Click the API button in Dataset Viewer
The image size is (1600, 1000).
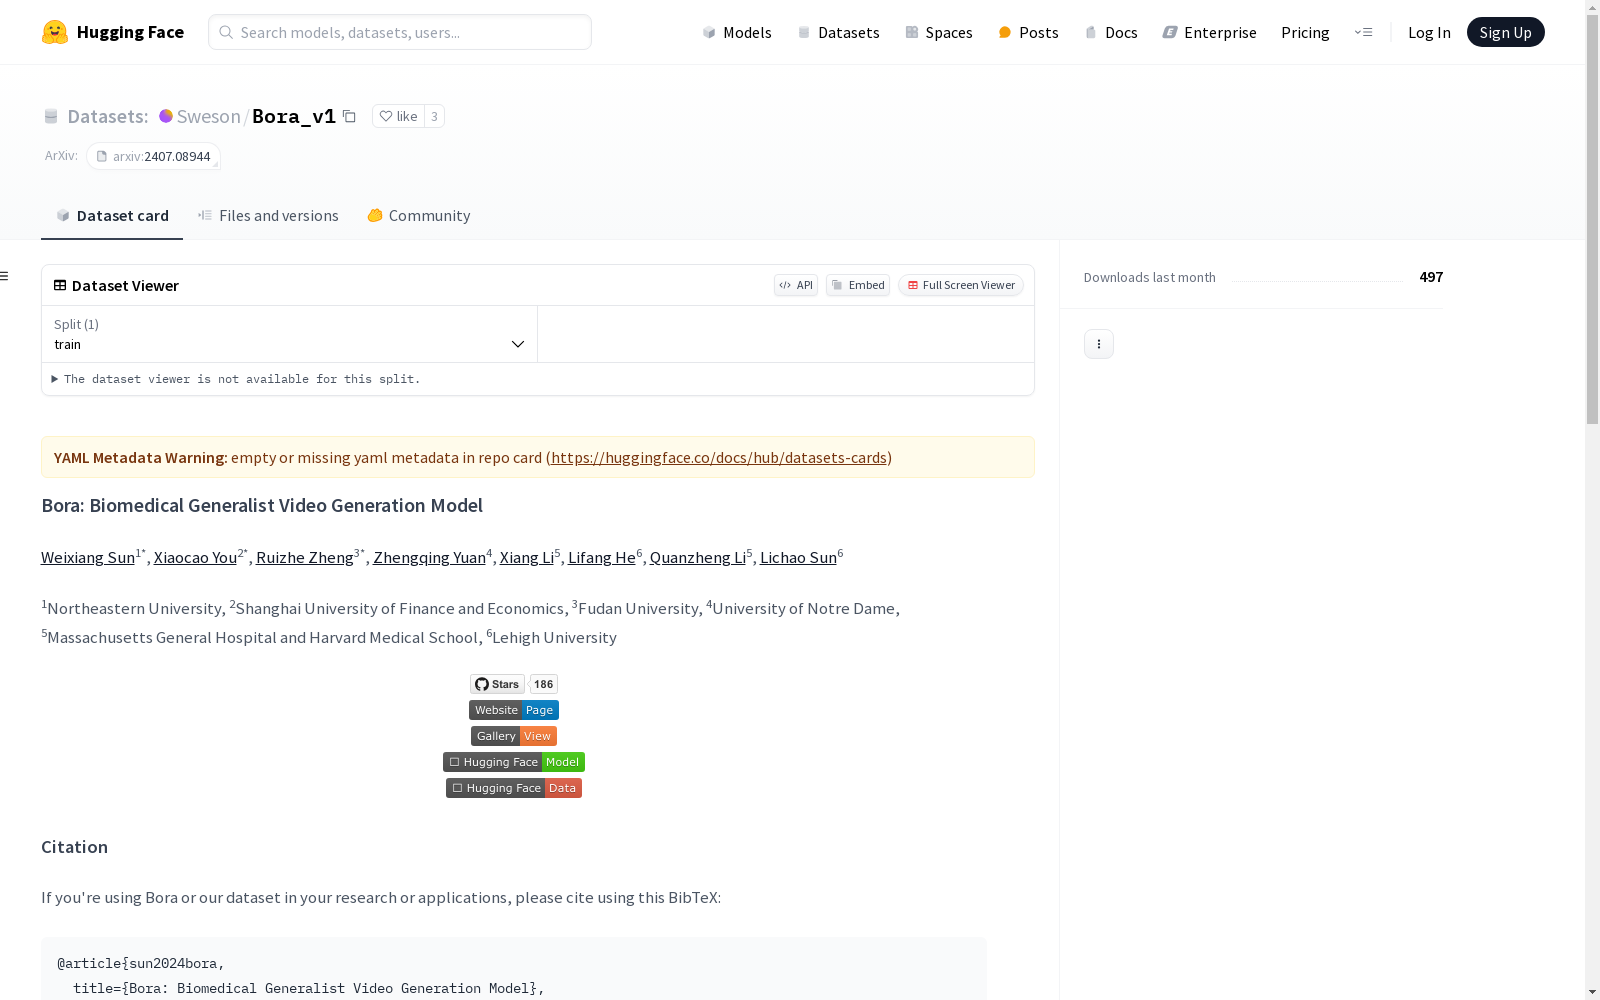click(796, 285)
